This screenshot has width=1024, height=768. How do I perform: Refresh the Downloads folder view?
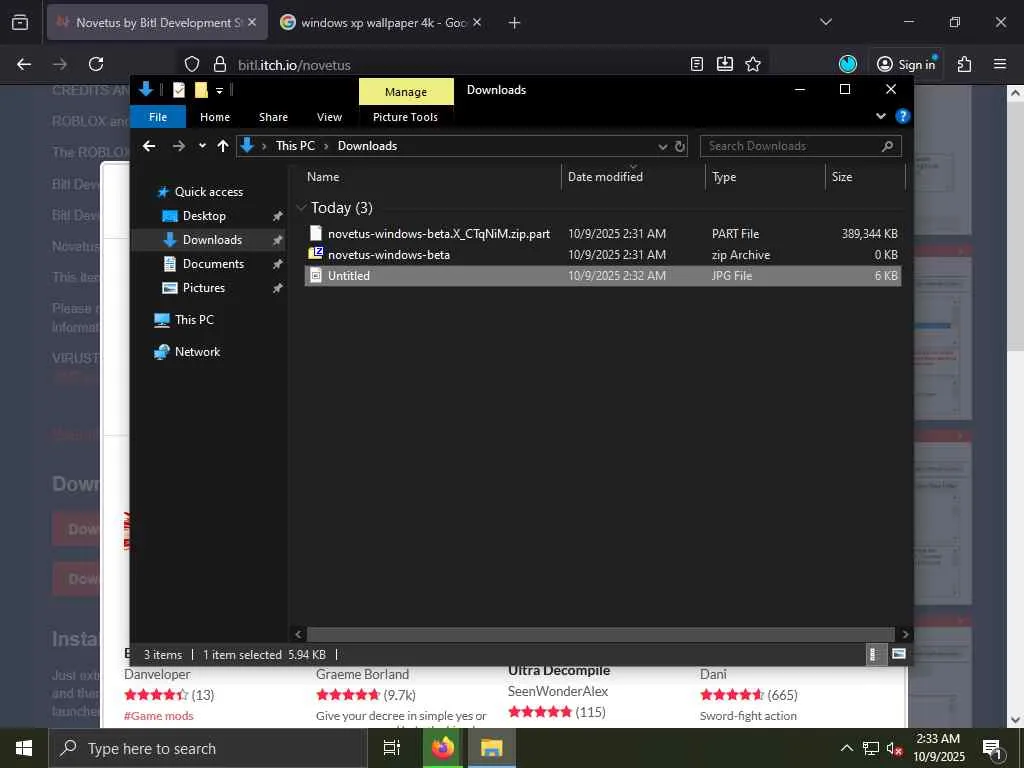point(680,146)
